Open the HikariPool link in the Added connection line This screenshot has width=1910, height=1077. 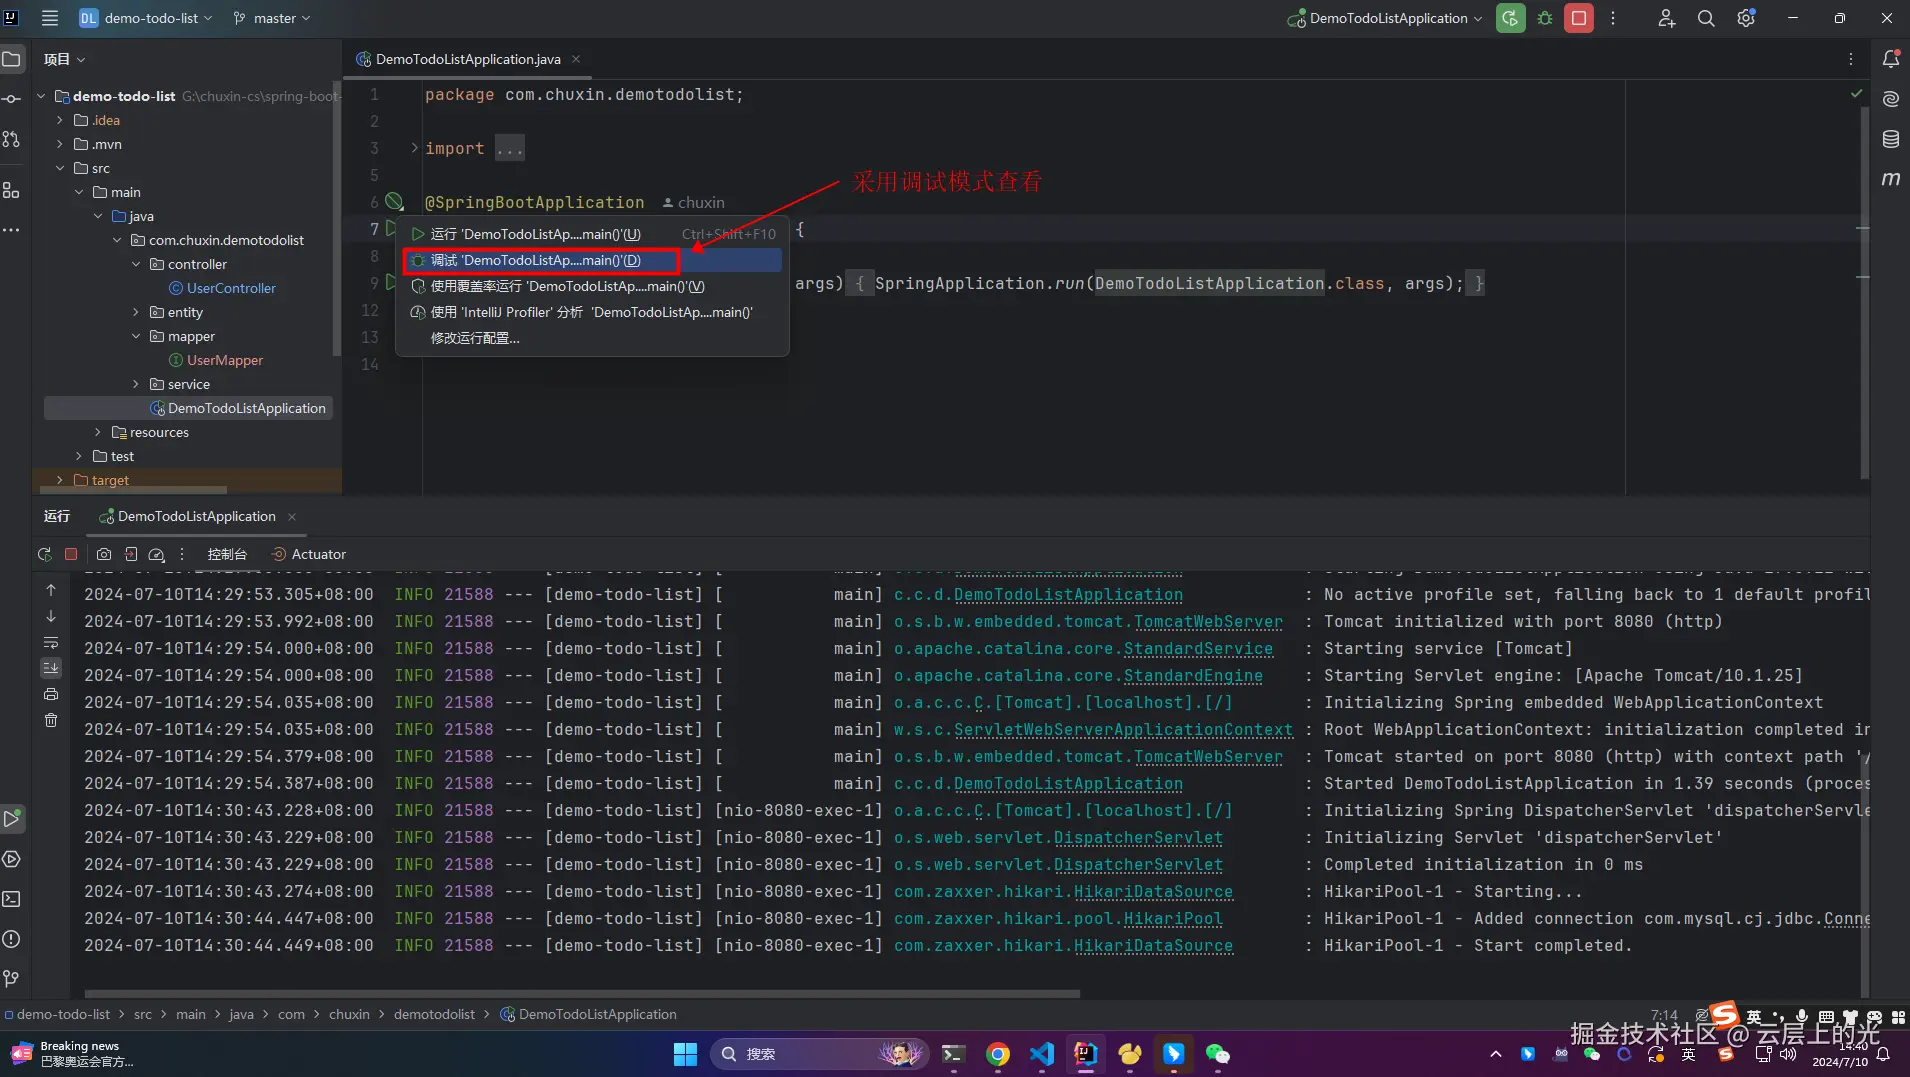click(1173, 918)
